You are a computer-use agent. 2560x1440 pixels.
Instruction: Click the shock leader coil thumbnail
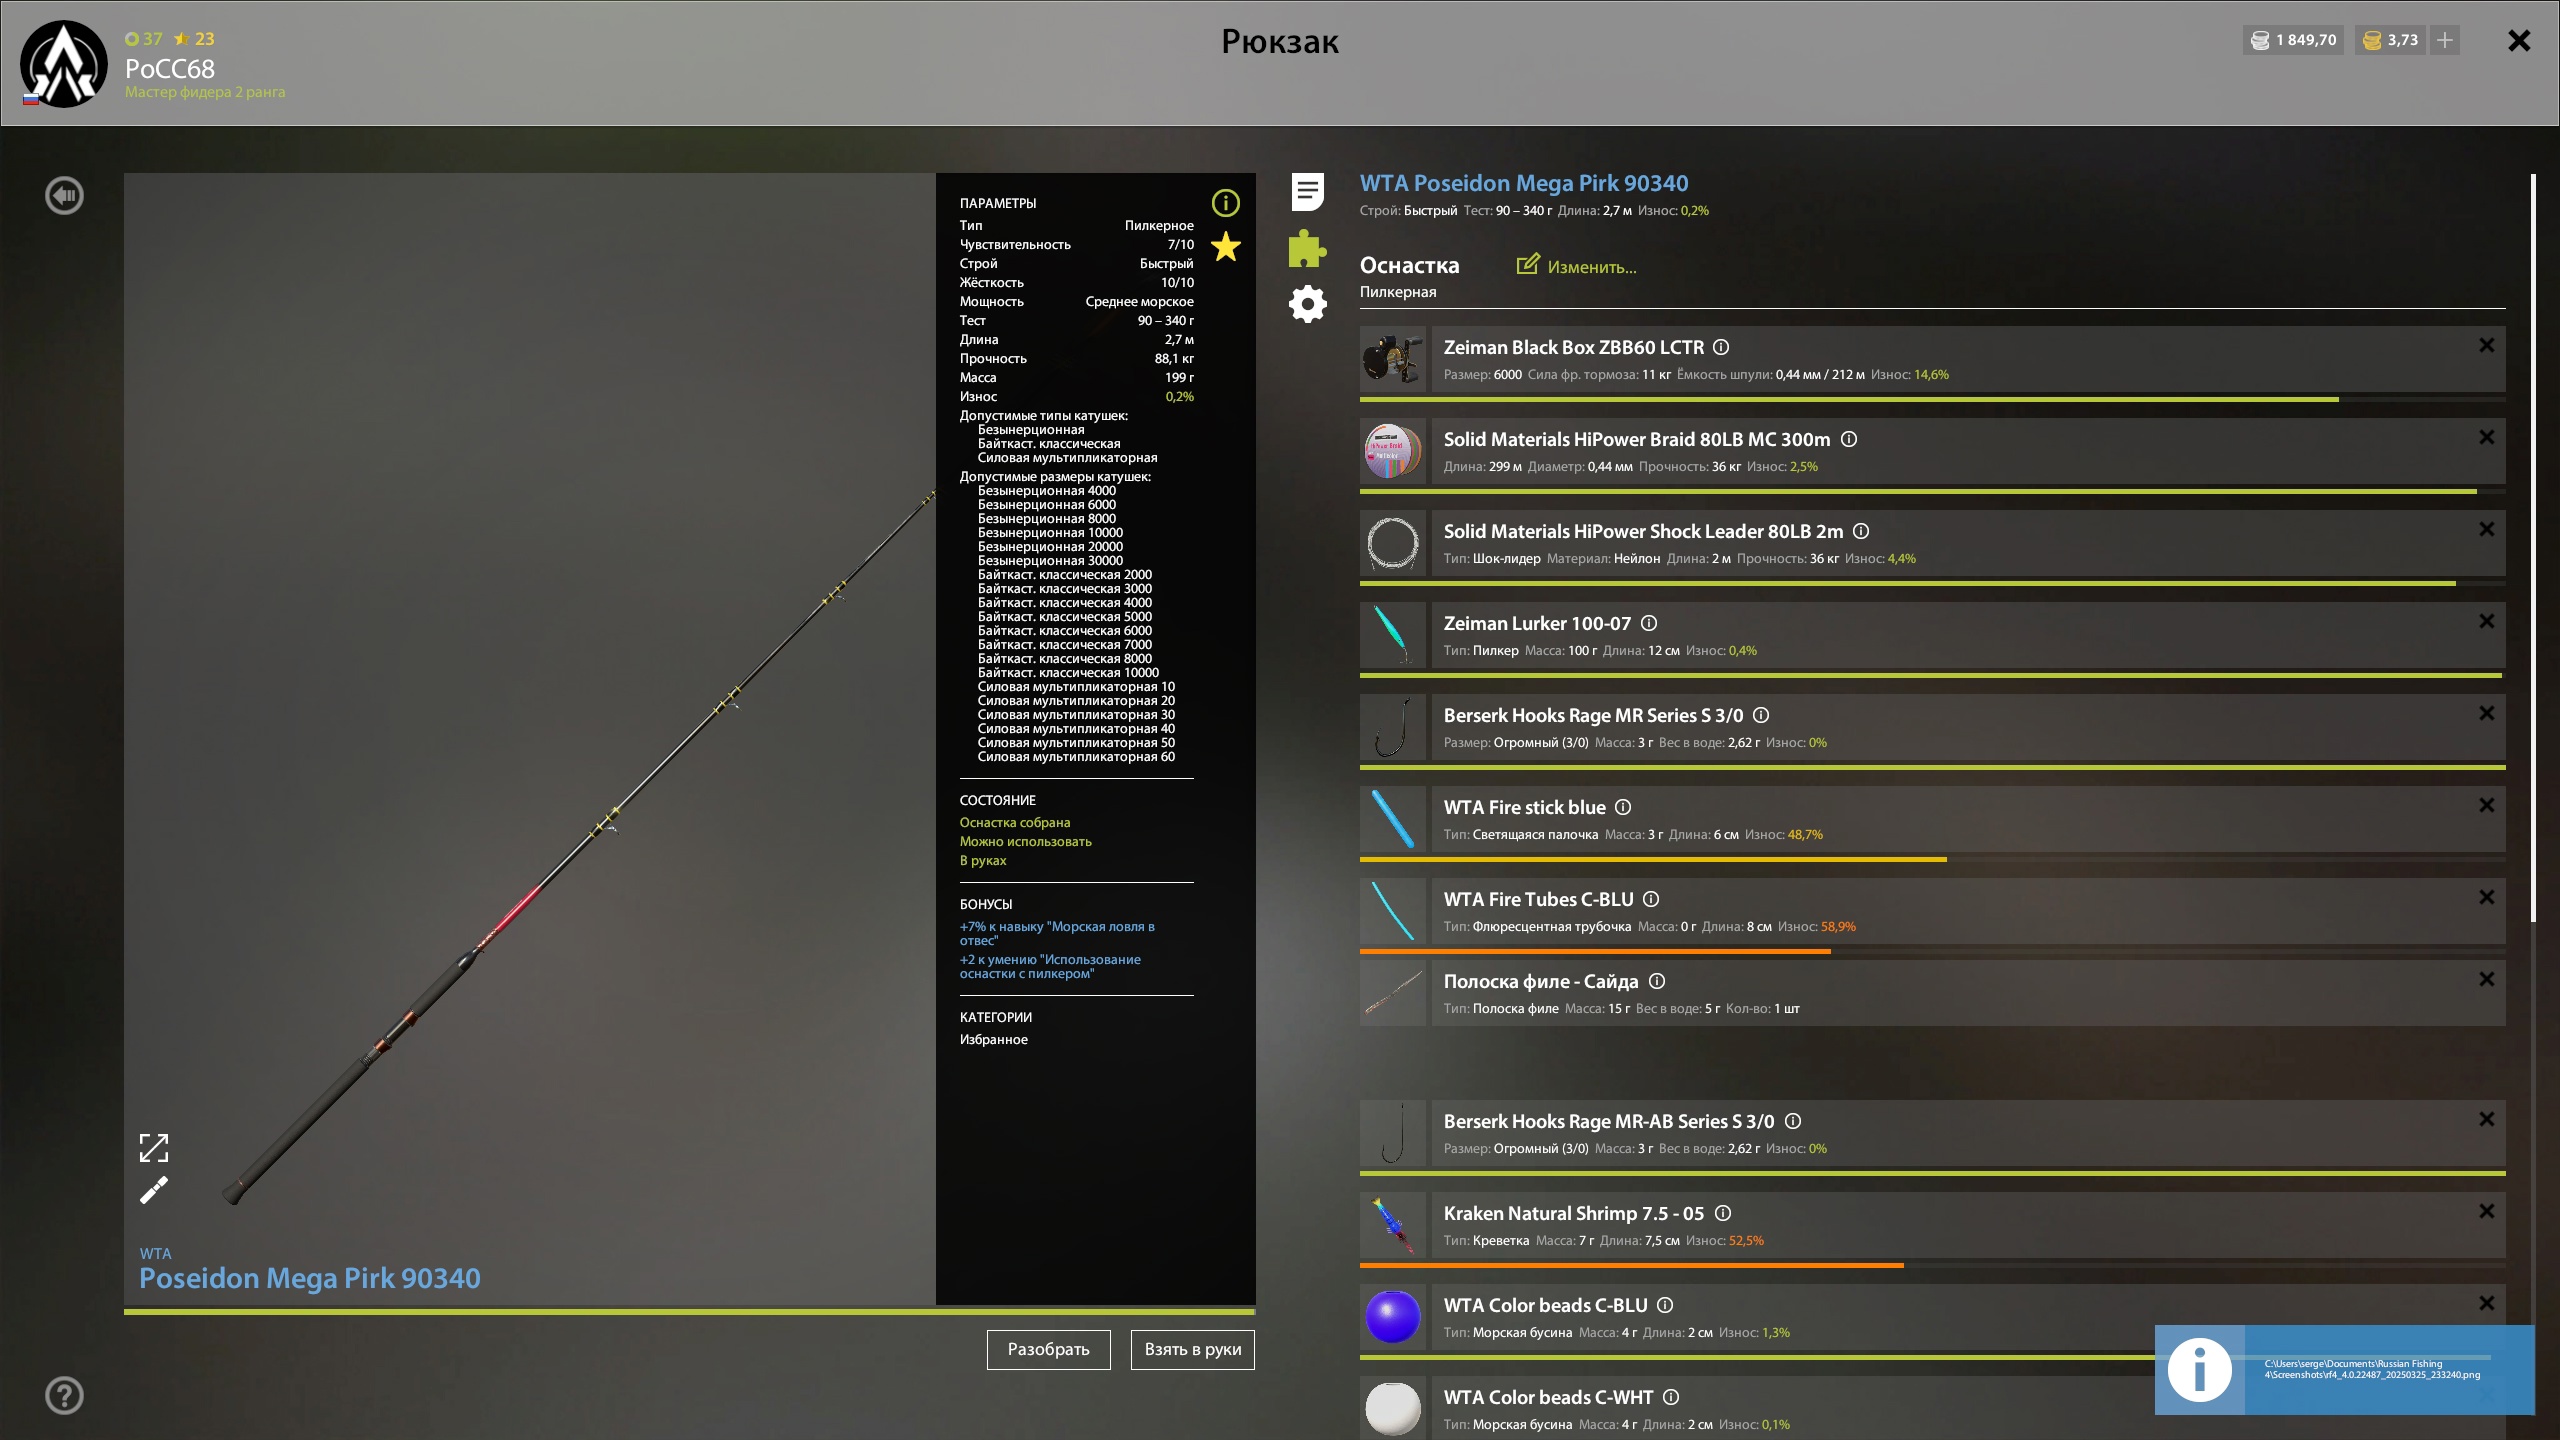click(x=1393, y=543)
